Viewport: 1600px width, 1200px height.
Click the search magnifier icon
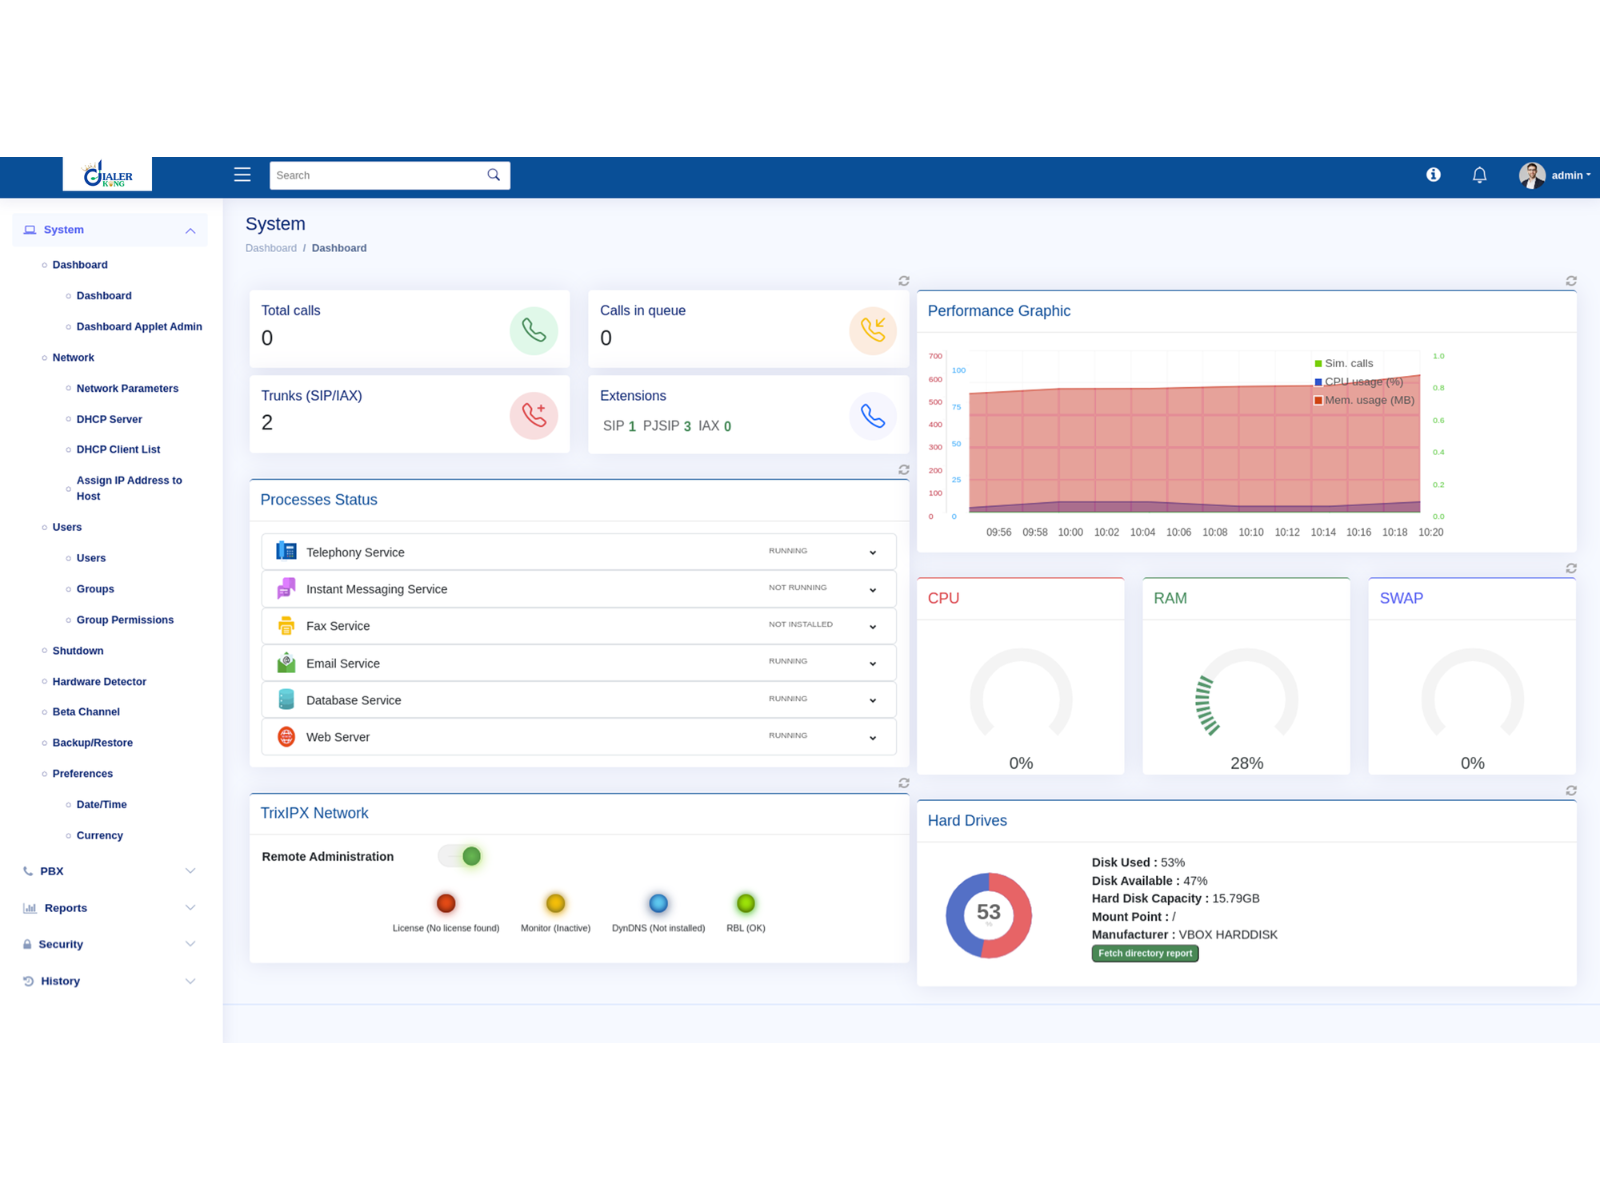point(493,174)
